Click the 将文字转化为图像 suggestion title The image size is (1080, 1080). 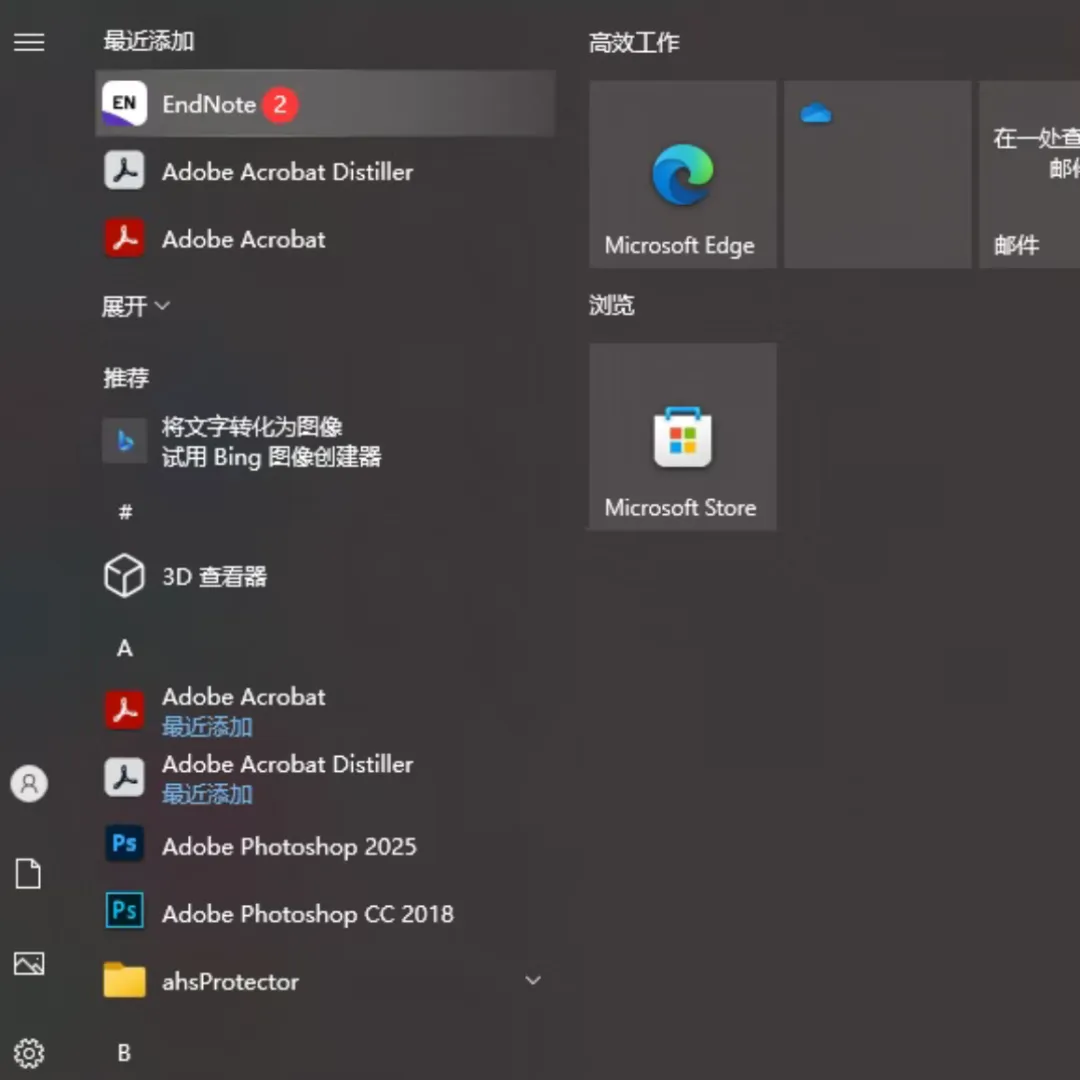[x=252, y=427]
